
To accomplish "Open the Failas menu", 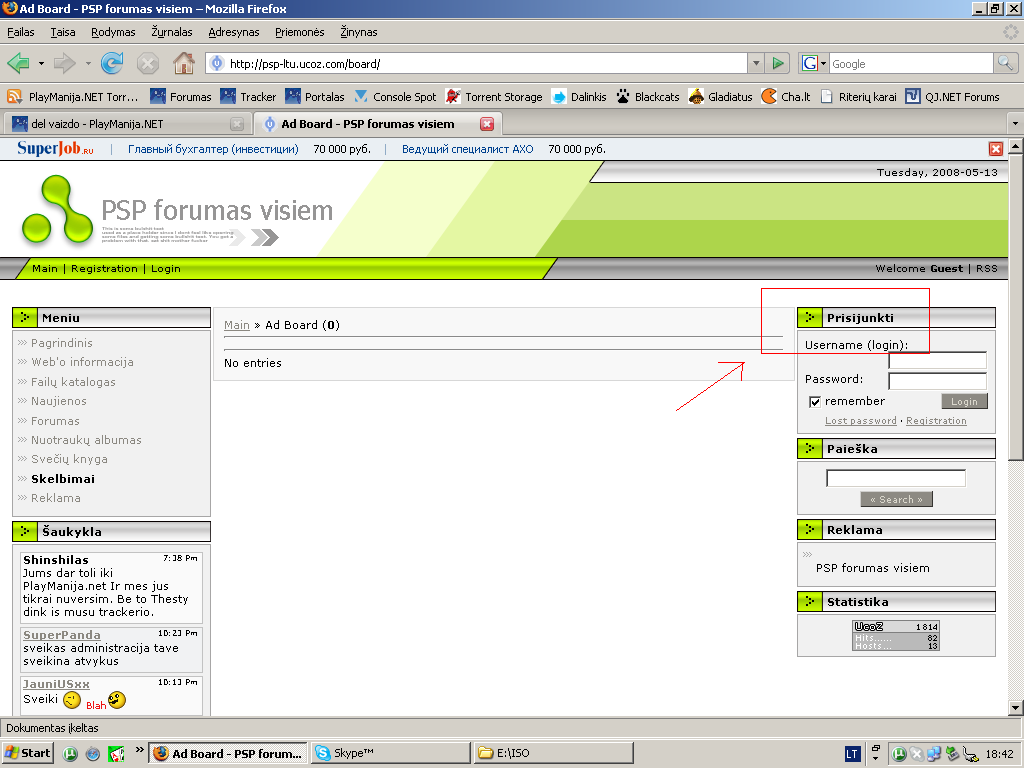I will click(x=21, y=32).
